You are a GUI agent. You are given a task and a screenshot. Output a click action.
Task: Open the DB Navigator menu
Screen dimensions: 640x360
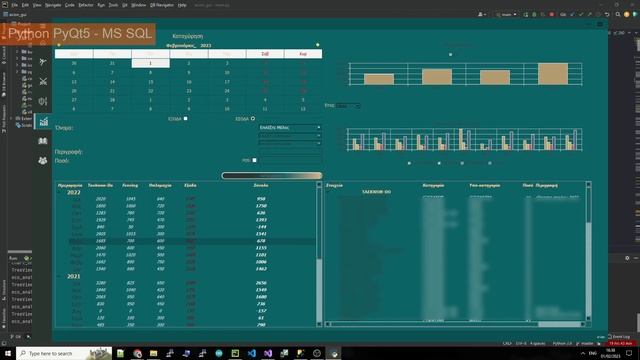(x=162, y=5)
